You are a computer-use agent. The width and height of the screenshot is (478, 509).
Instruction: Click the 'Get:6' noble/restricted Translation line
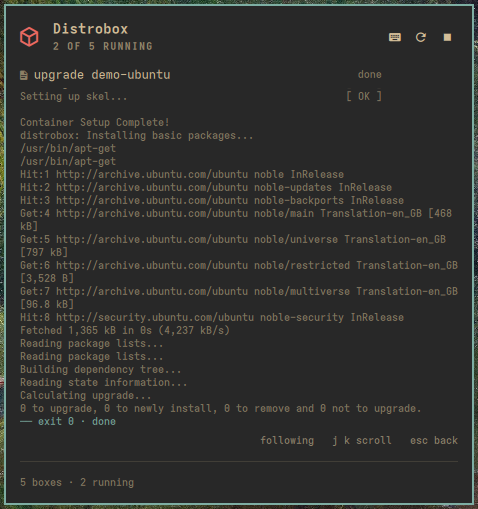coord(239,272)
